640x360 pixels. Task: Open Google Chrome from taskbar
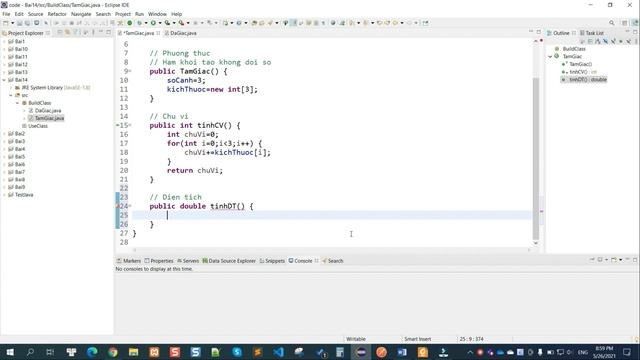coord(113,352)
